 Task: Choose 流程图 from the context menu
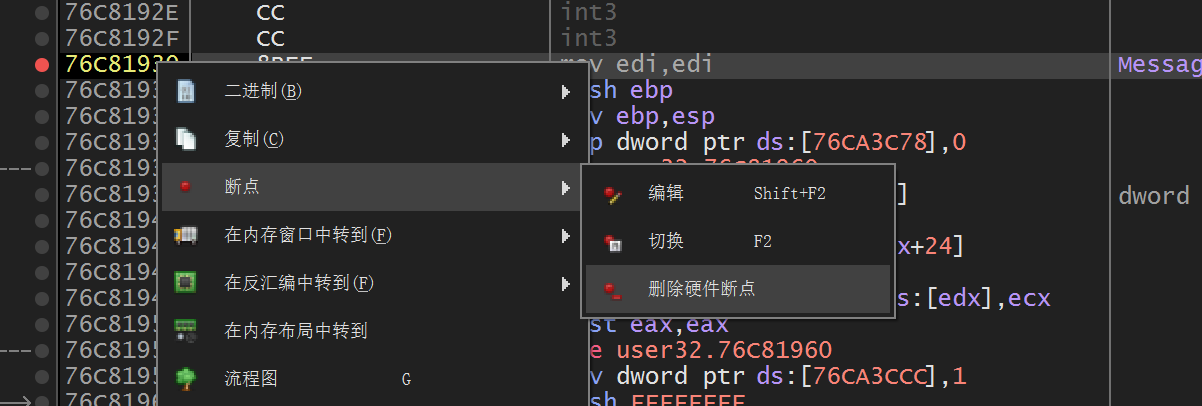click(374, 378)
